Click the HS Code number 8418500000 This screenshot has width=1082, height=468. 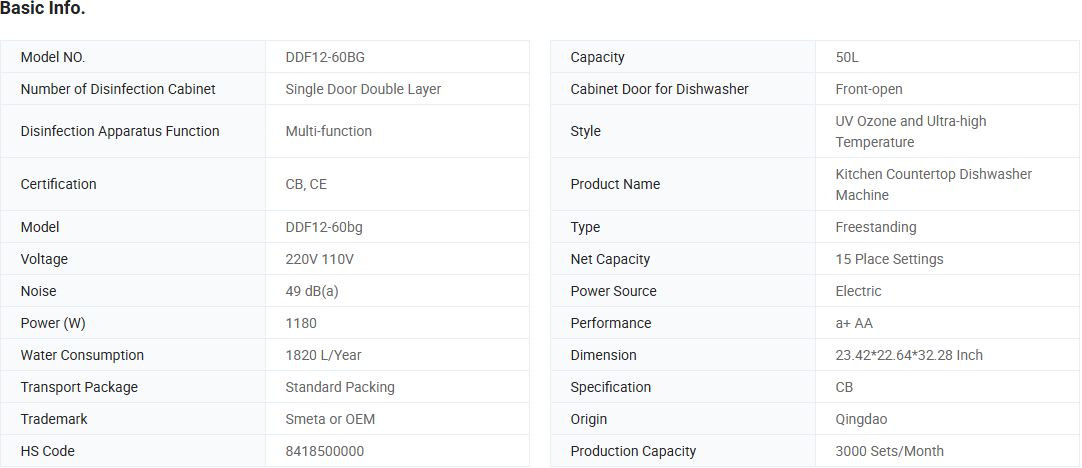(325, 451)
